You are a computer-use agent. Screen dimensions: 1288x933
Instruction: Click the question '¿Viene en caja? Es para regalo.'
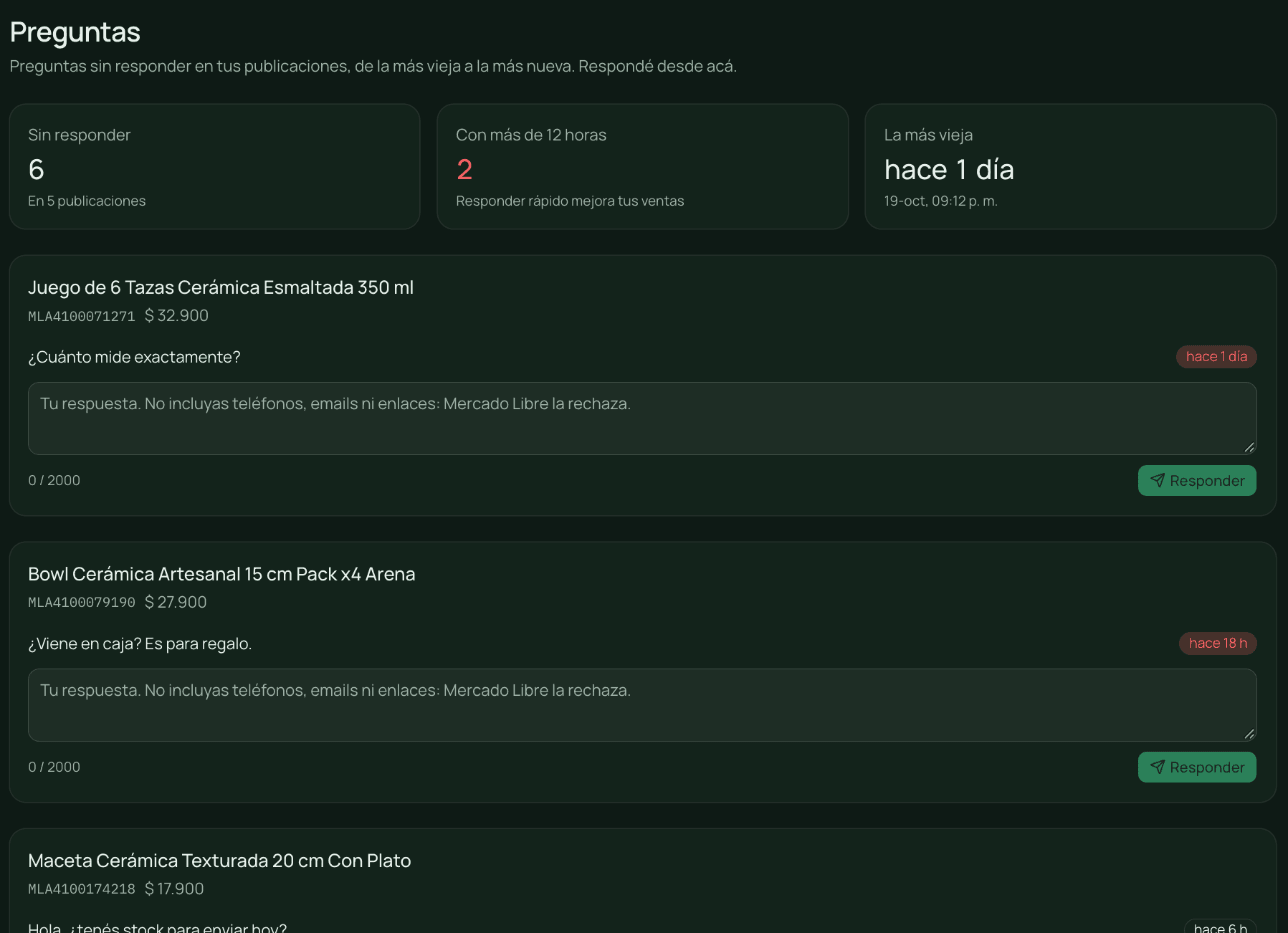tap(140, 643)
